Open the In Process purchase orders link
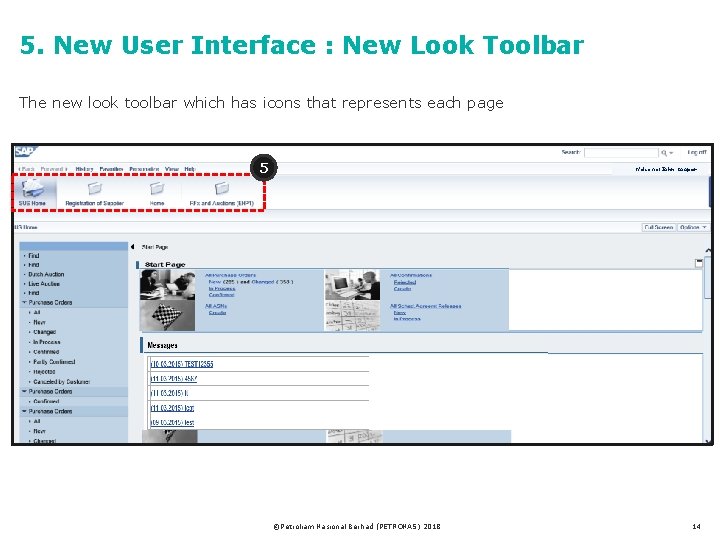The width and height of the screenshot is (720, 540). (222, 288)
